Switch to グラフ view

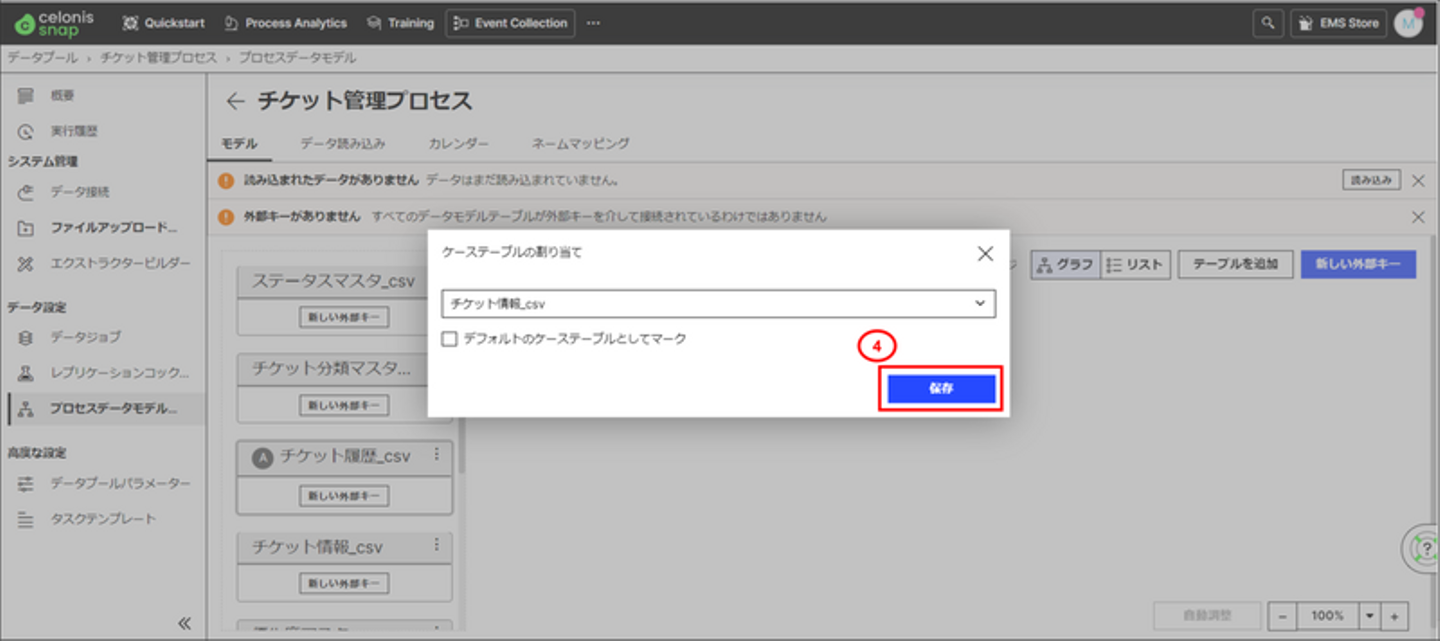1065,265
